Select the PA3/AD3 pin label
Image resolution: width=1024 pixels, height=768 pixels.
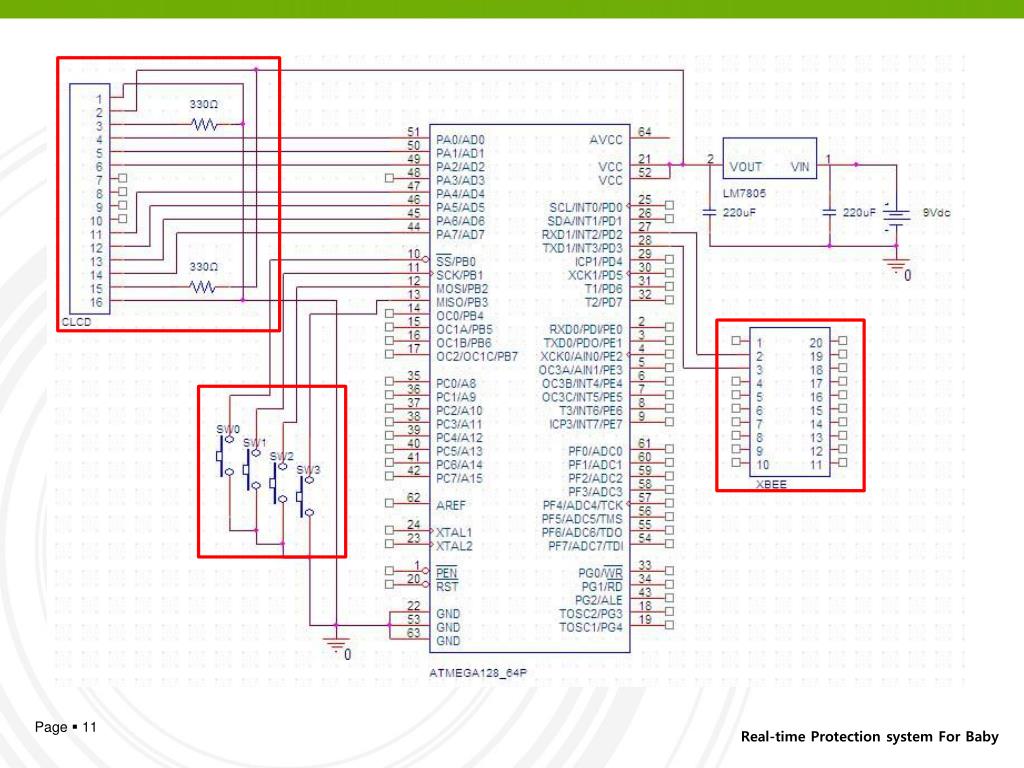[460, 180]
